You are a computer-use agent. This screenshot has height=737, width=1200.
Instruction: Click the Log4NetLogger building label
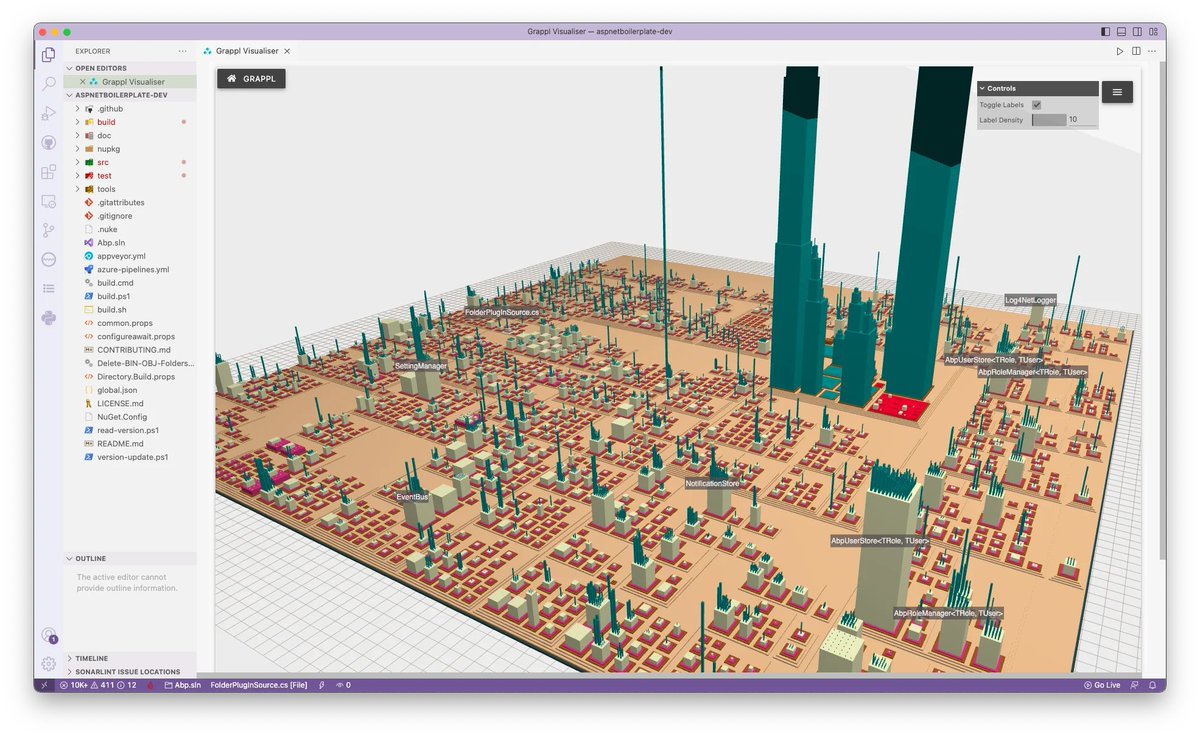click(1030, 300)
